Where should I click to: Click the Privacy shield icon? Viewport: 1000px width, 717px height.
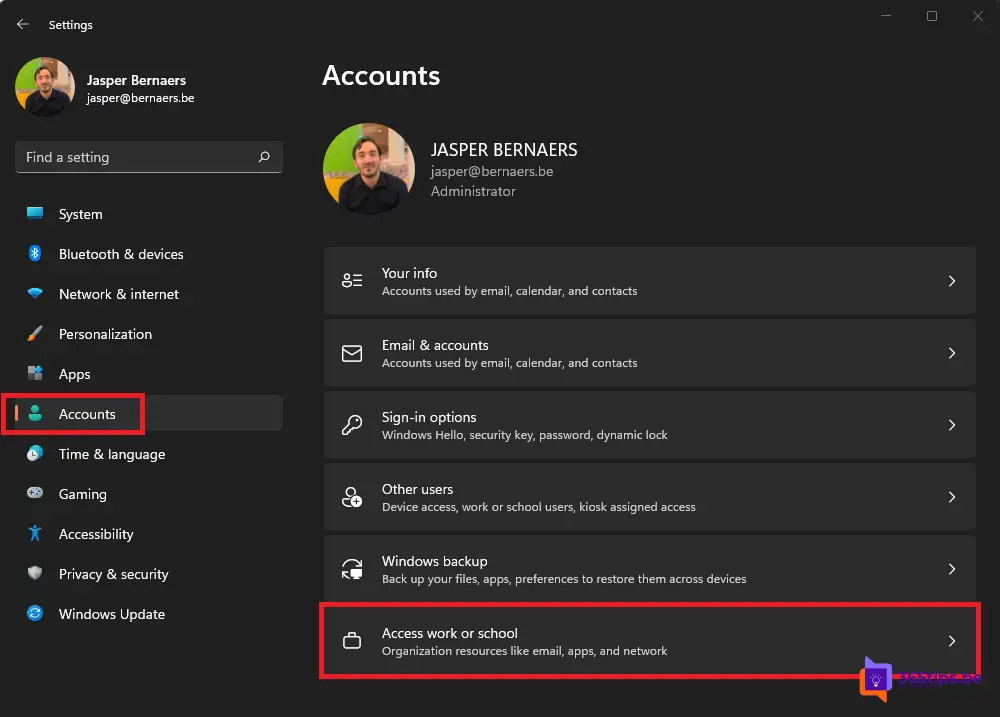(35, 573)
